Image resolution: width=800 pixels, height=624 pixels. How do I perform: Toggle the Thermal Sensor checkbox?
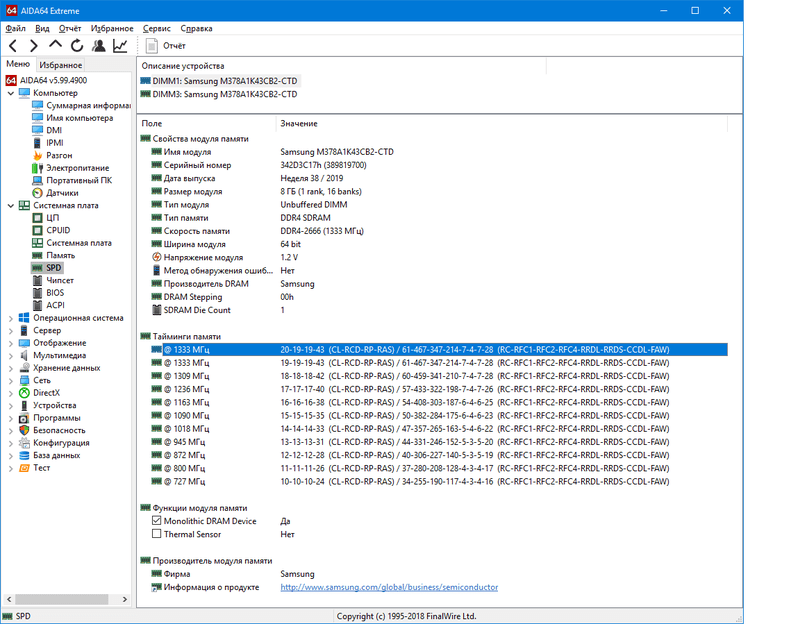click(157, 534)
